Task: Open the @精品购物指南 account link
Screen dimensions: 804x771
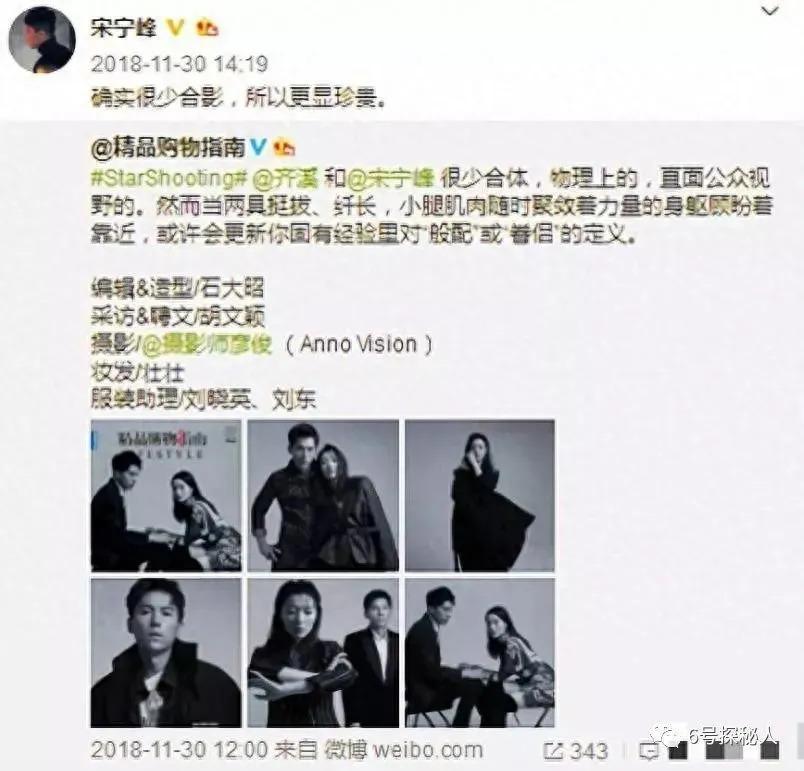Action: [x=169, y=148]
